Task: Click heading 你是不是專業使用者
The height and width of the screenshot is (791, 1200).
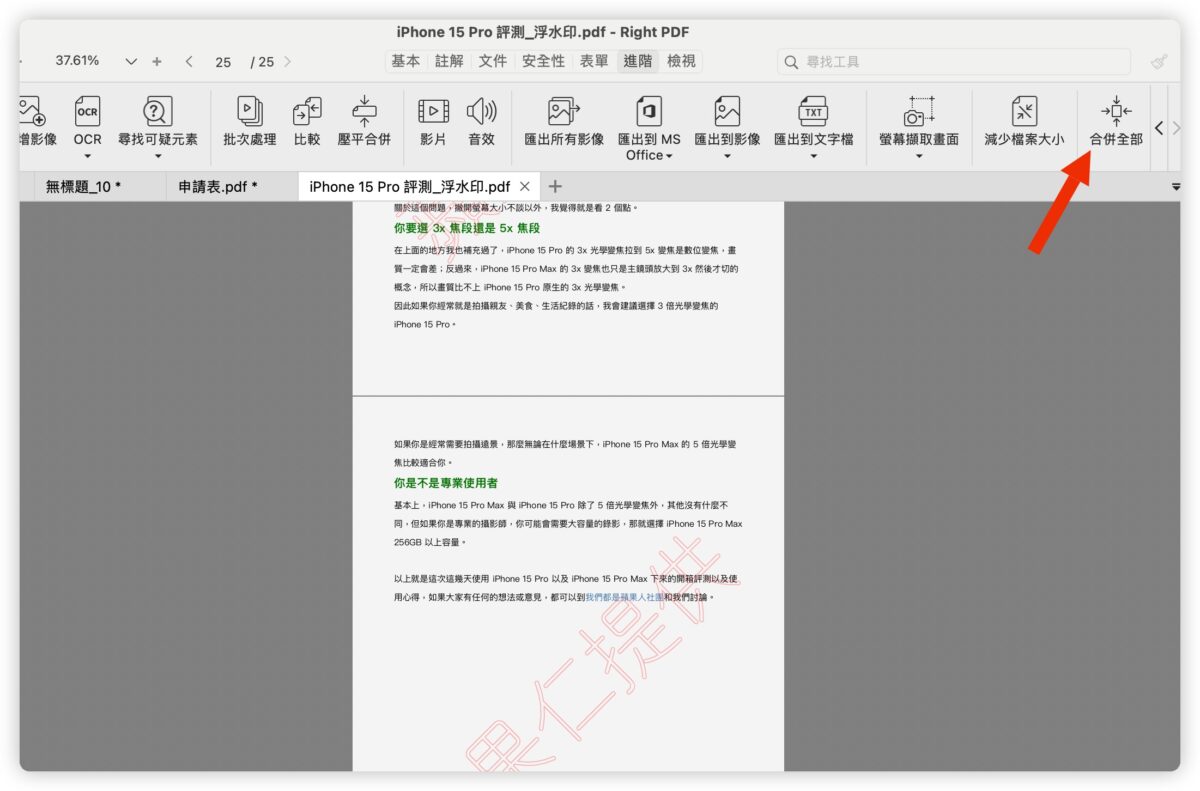Action: click(446, 483)
